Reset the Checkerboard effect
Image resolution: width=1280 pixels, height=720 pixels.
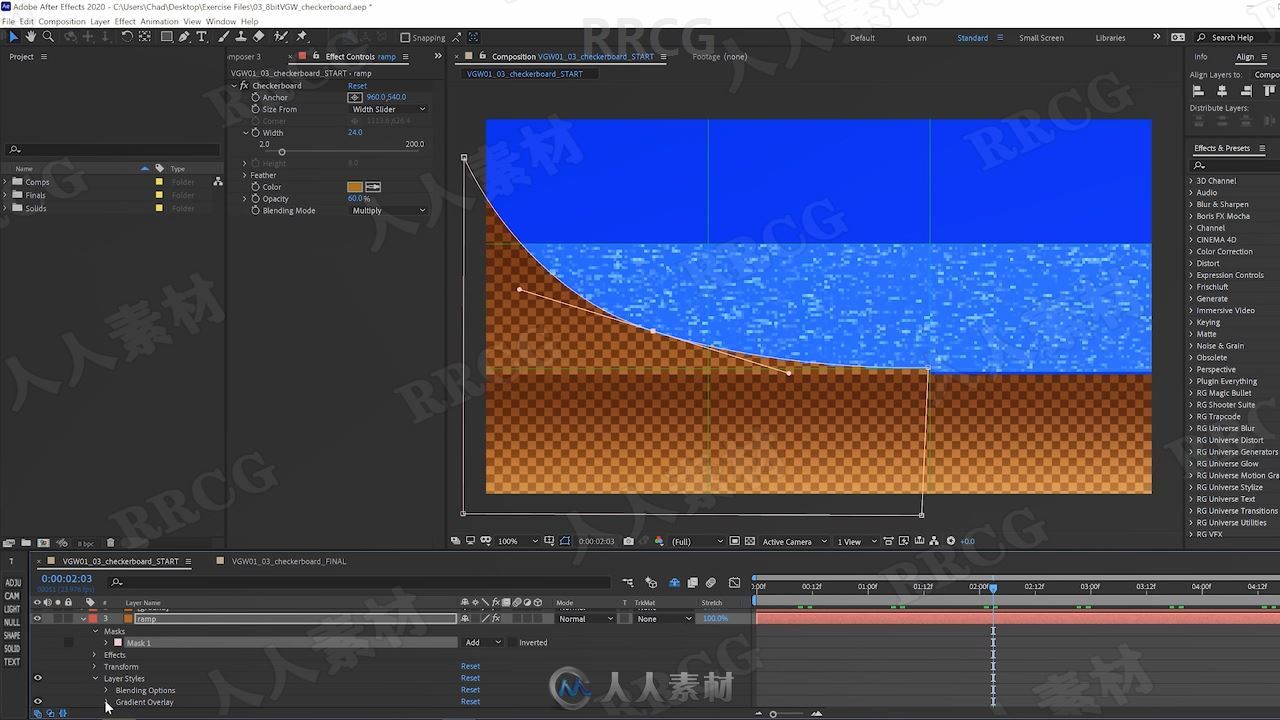click(357, 86)
